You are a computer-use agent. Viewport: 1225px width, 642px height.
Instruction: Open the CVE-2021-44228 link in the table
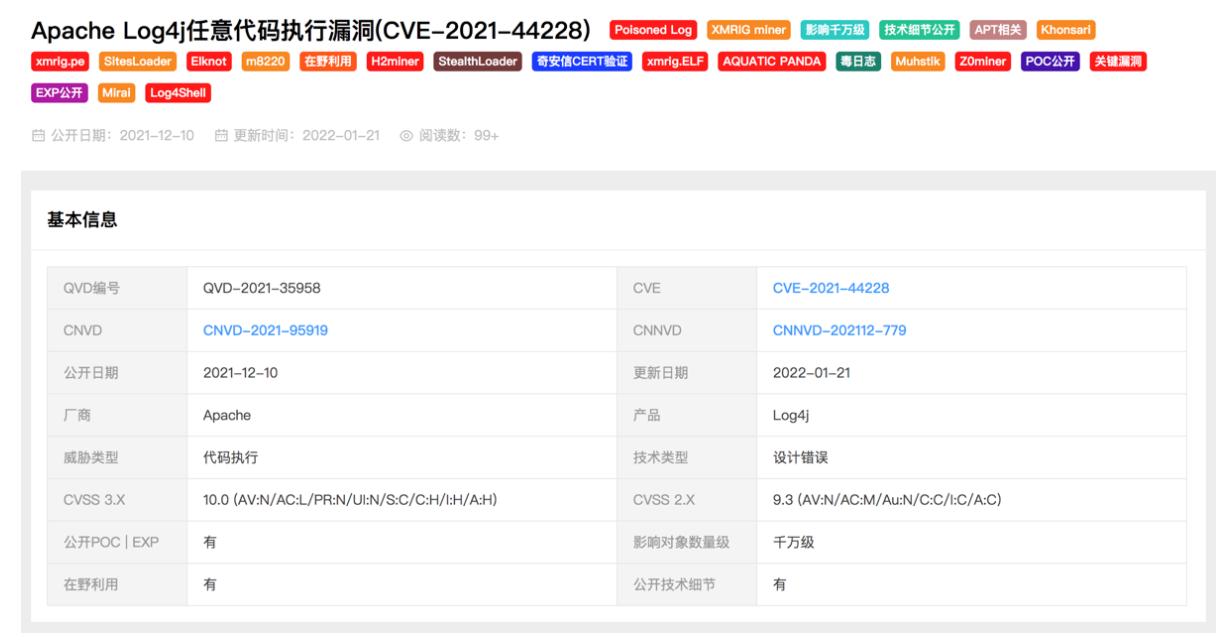pyautogui.click(x=831, y=288)
